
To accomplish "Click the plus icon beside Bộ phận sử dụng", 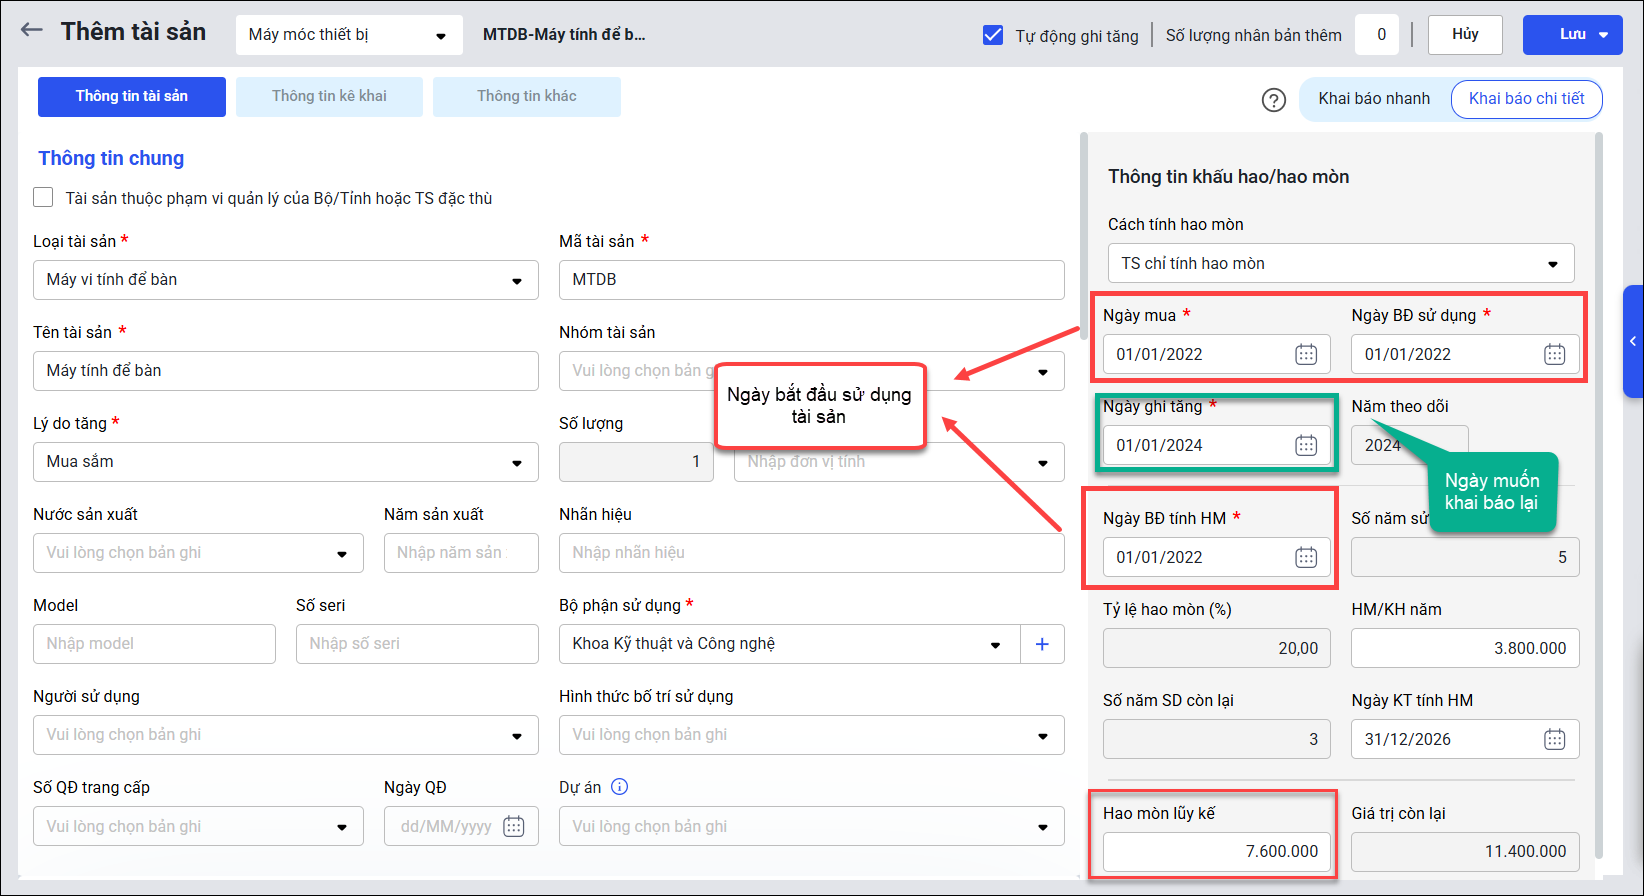I will (x=1042, y=644).
